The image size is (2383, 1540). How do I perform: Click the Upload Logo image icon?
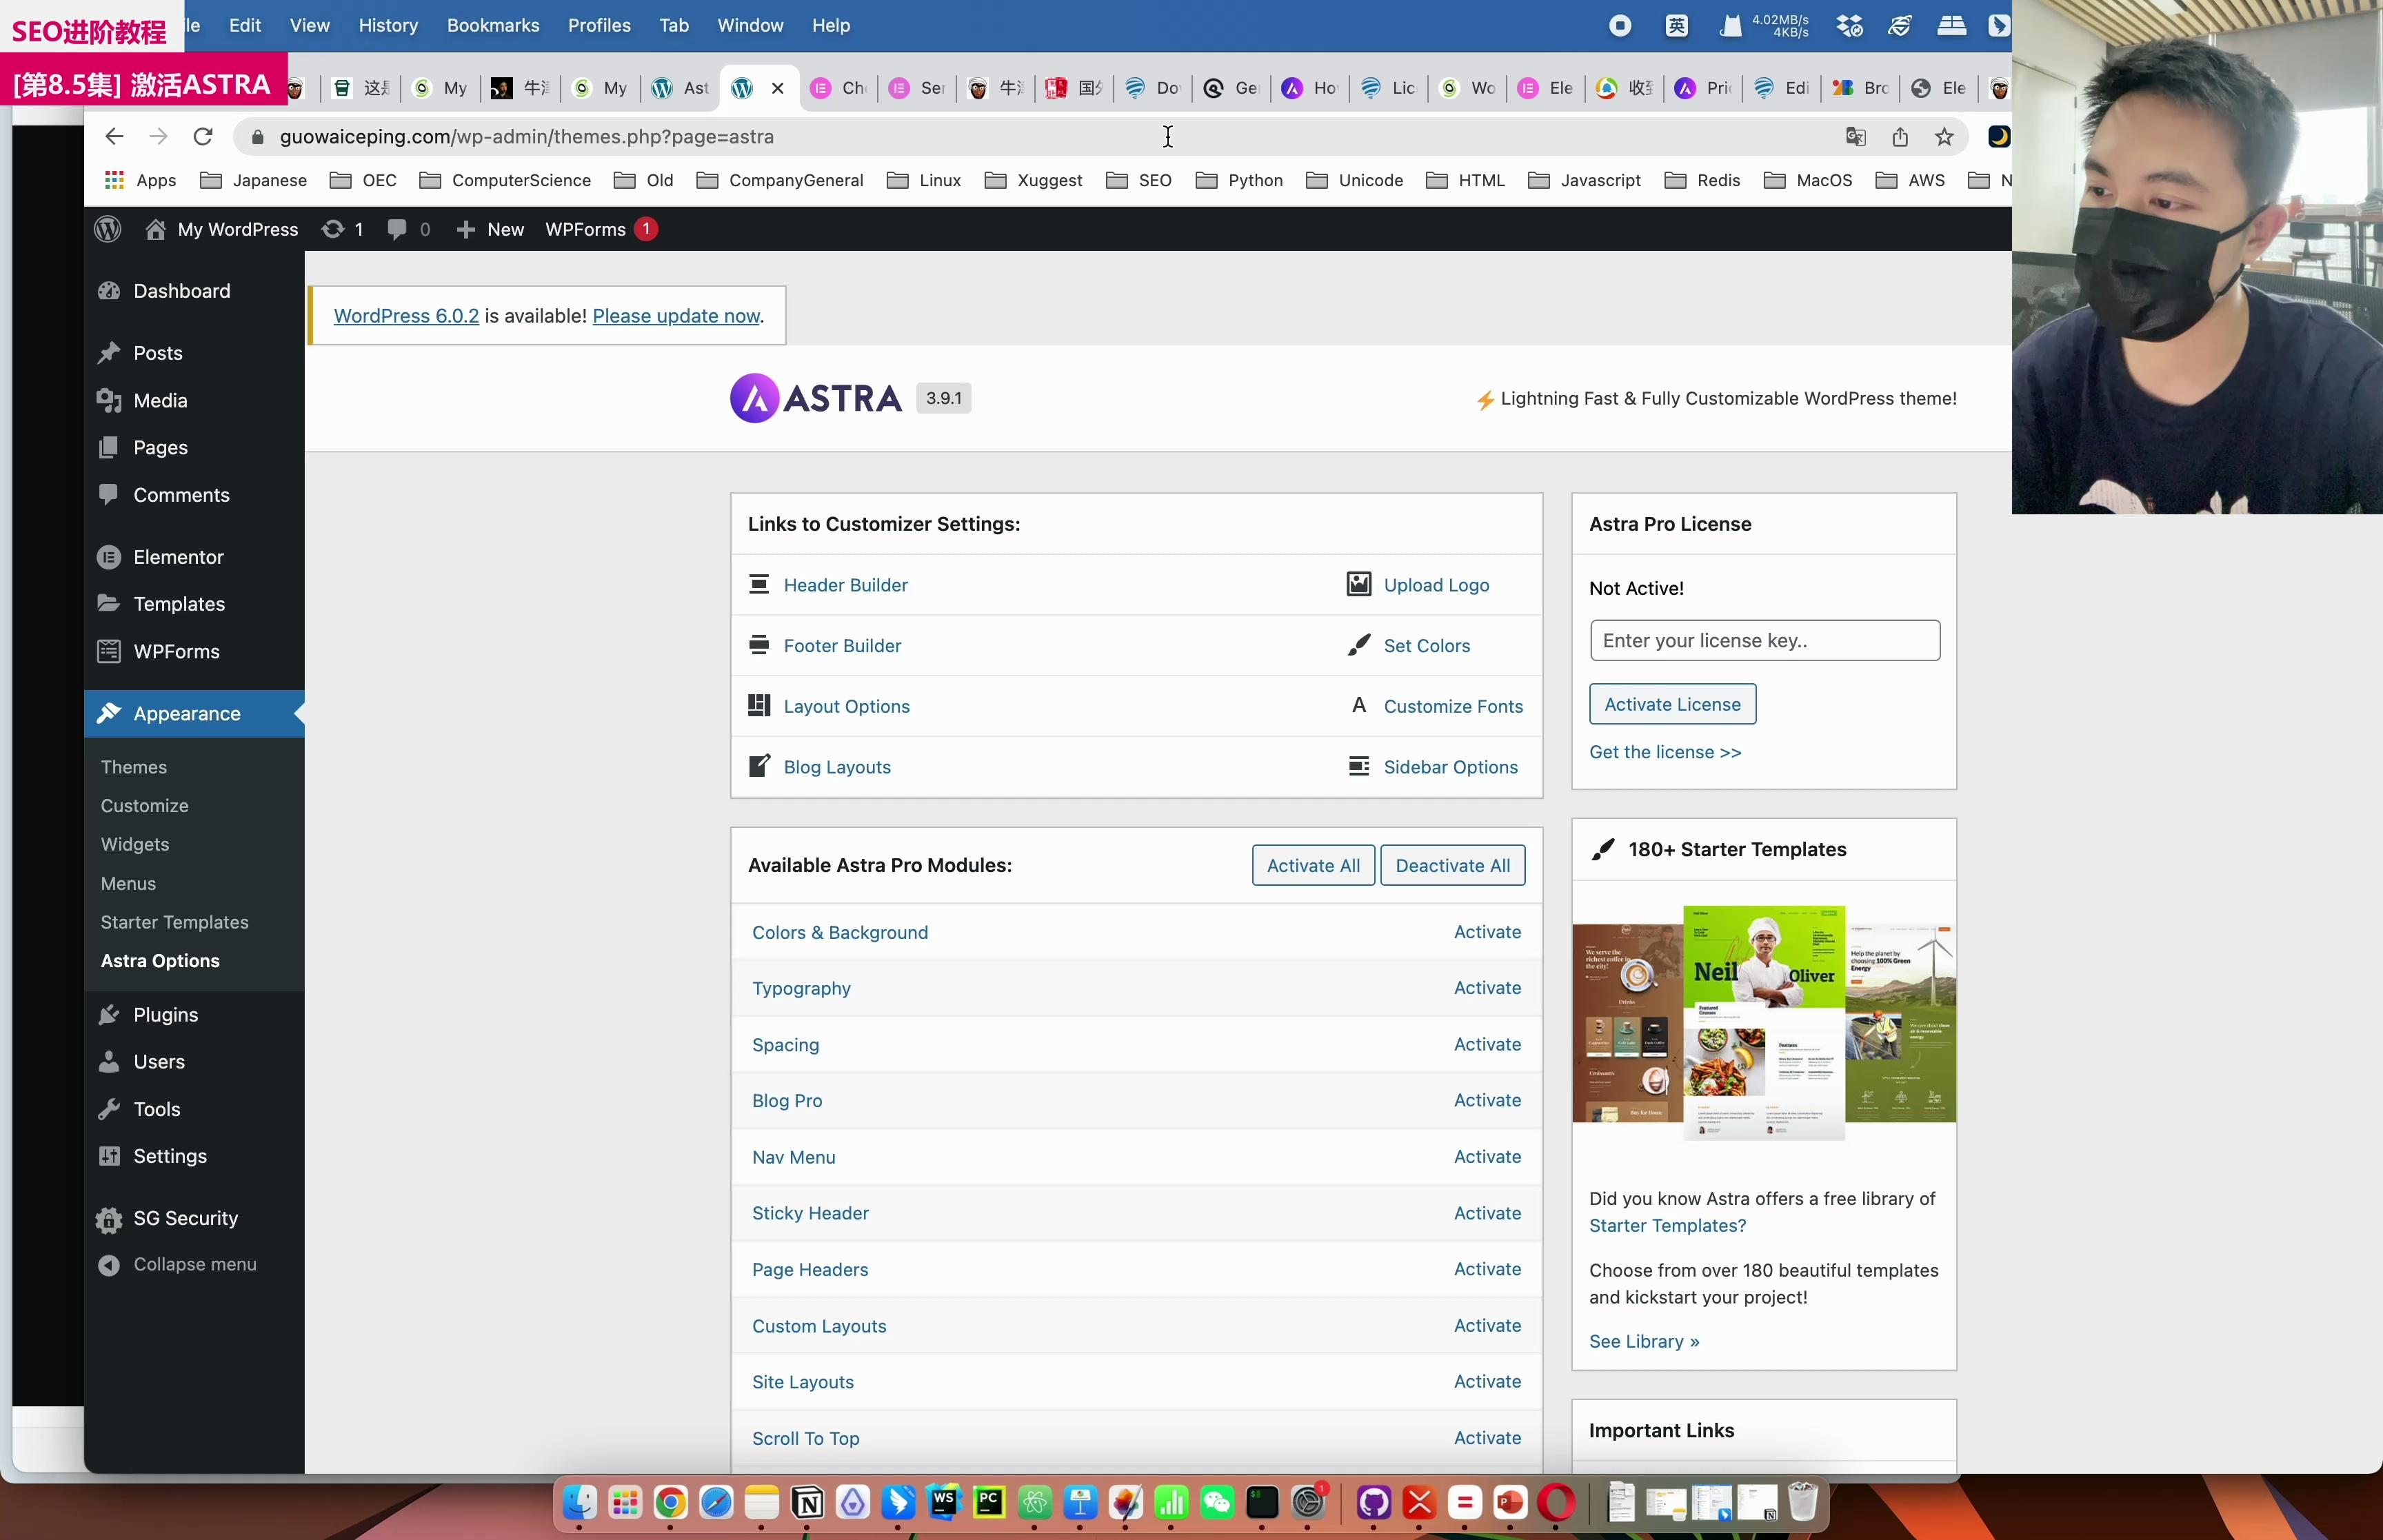(1359, 584)
